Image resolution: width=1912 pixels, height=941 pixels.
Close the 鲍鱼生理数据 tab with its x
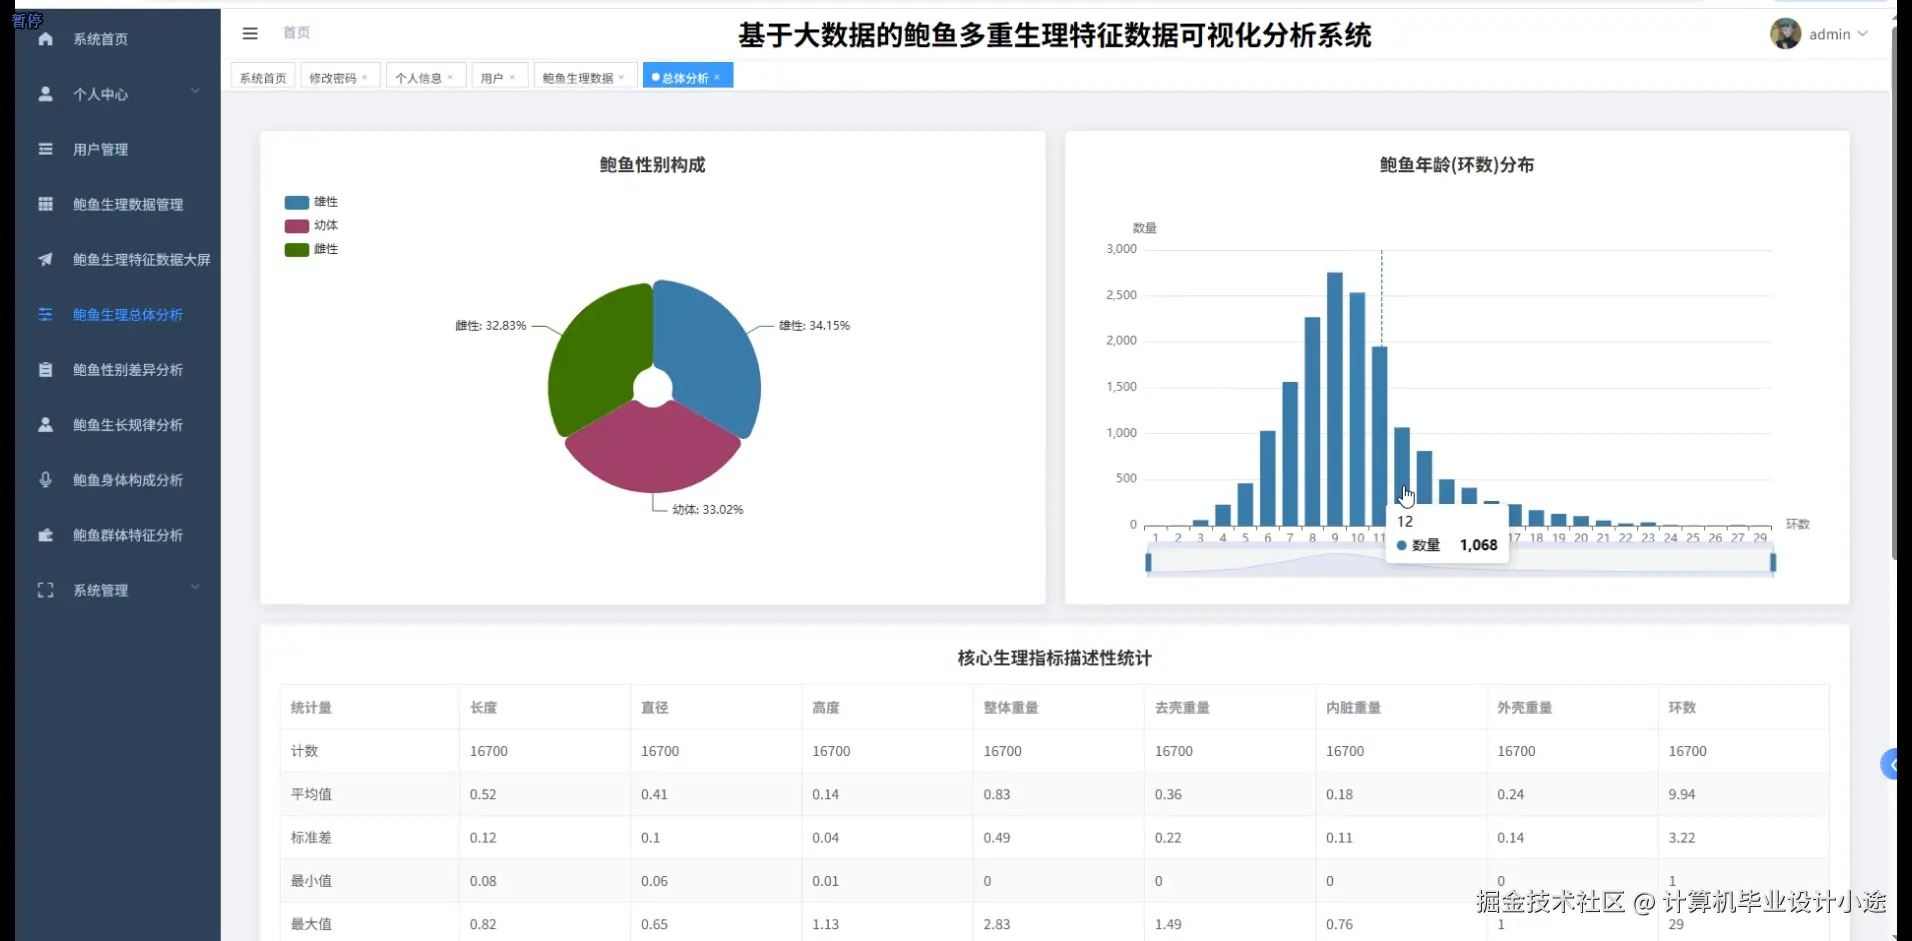[x=621, y=77]
